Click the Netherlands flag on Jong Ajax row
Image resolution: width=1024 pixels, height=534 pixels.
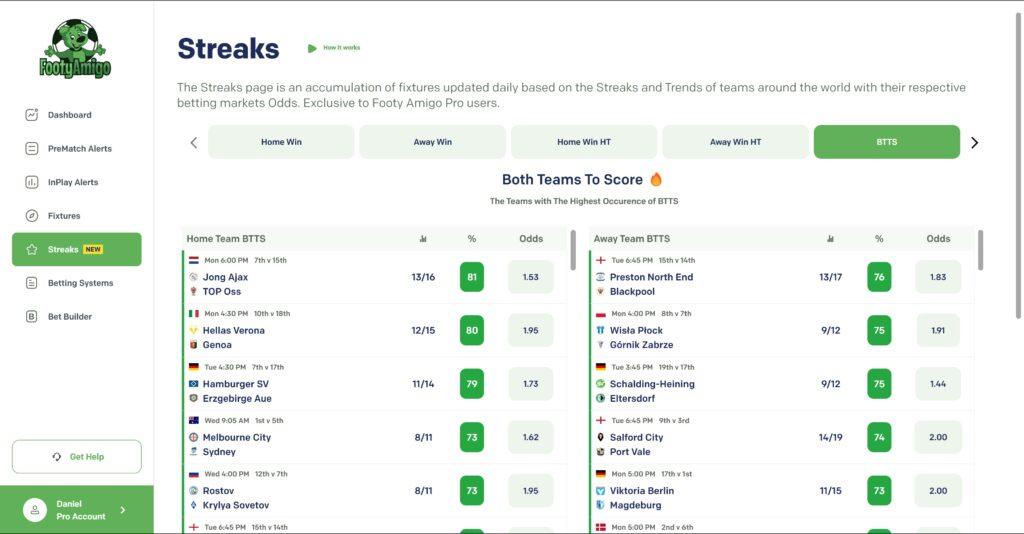pyautogui.click(x=194, y=260)
